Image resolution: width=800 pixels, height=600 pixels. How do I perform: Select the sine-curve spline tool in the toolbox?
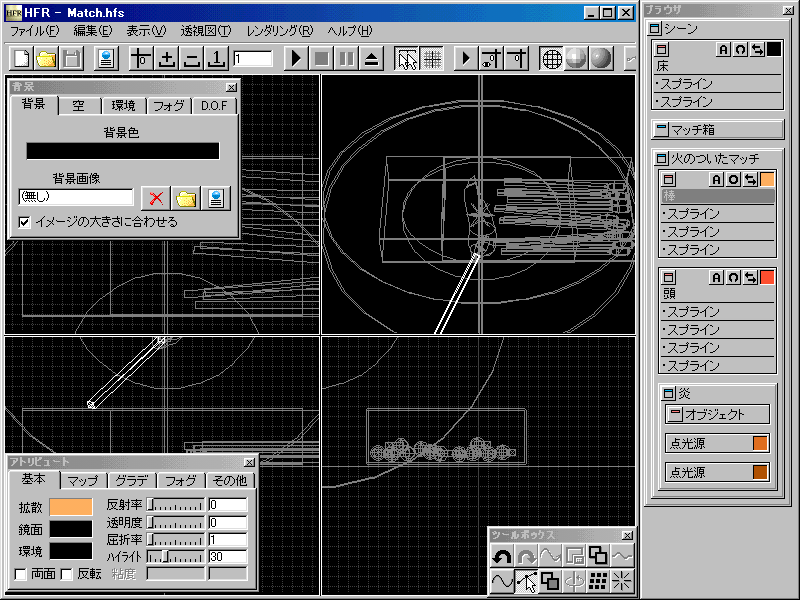pyautogui.click(x=502, y=581)
